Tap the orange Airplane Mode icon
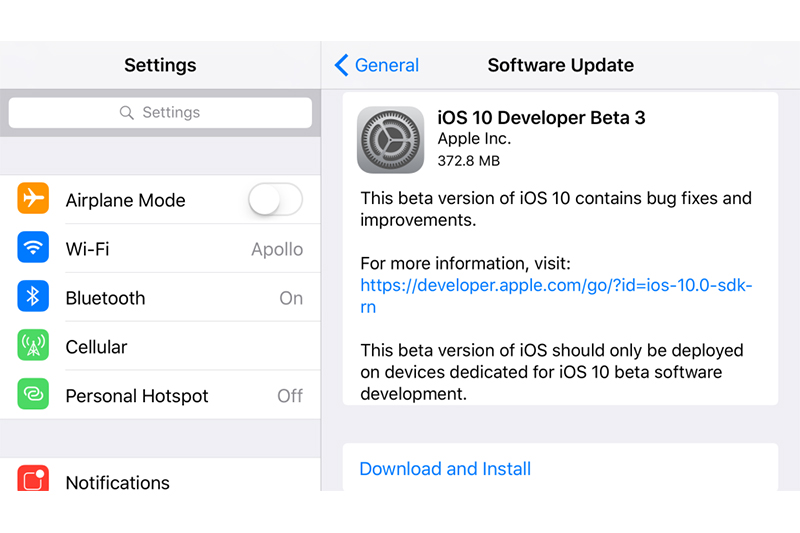Screen dimensions: 800x533 click(33, 199)
